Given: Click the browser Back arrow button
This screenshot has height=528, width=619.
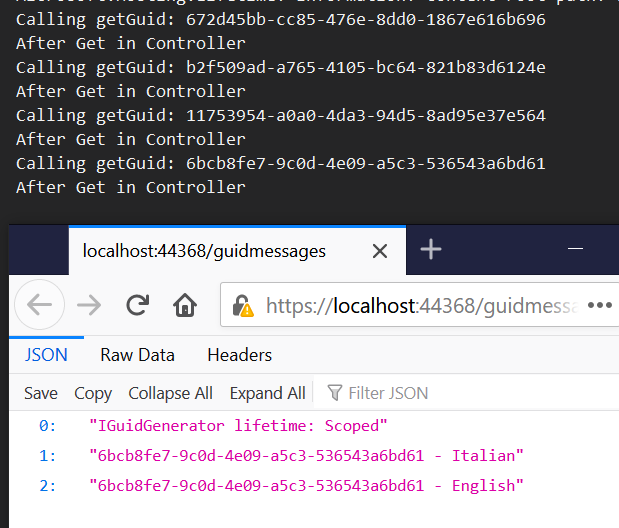Looking at the screenshot, I should click(39, 305).
